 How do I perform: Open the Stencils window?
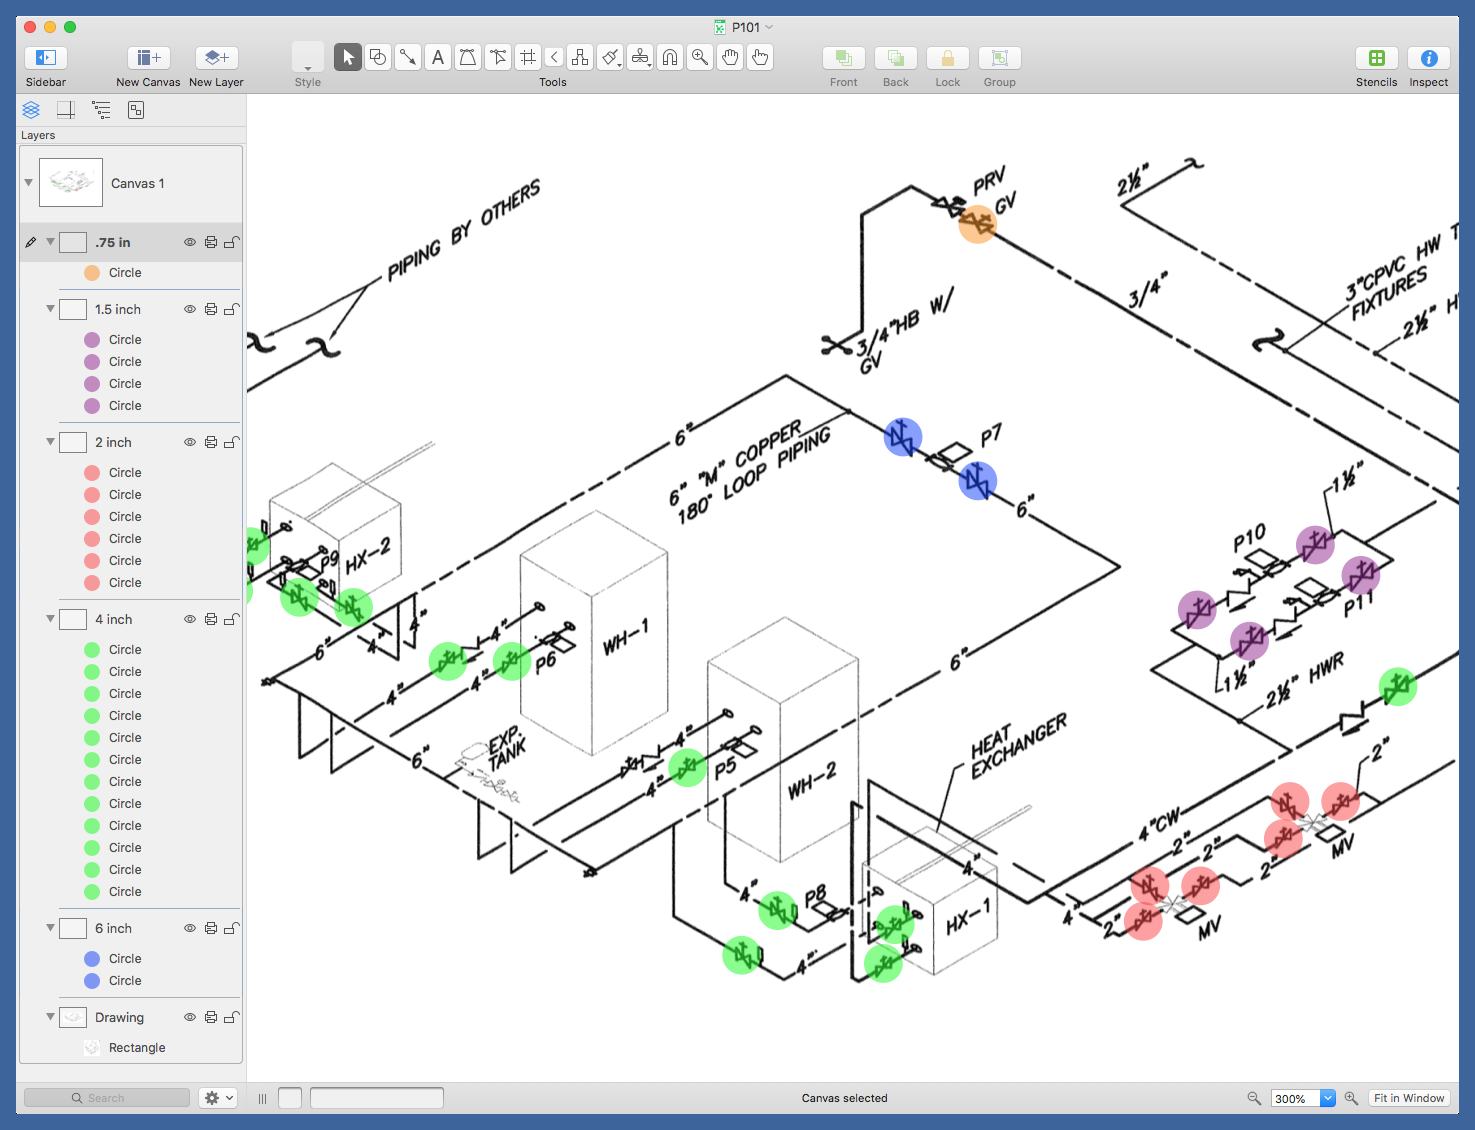1376,58
